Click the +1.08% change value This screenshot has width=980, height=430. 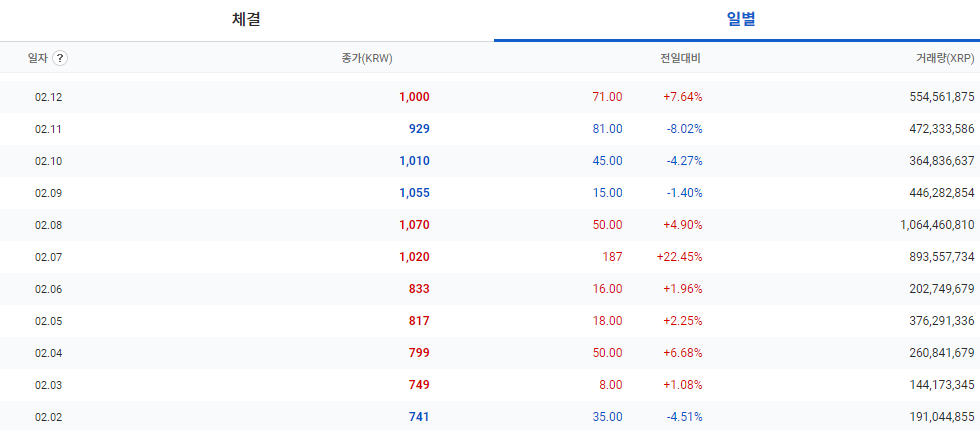(x=682, y=384)
